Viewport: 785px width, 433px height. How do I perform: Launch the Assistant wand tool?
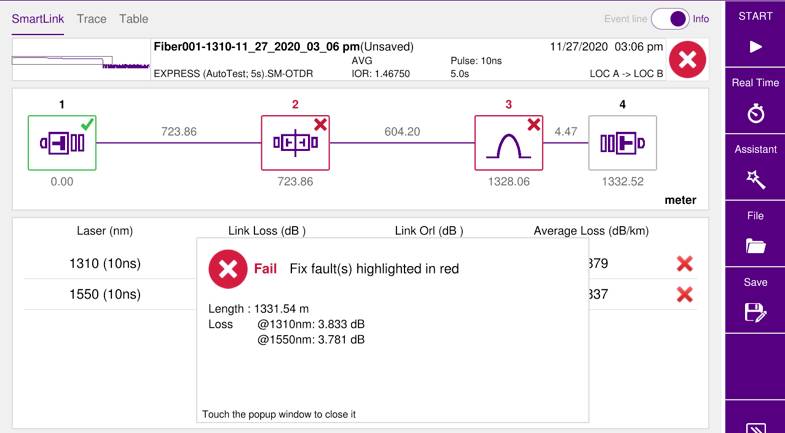pyautogui.click(x=755, y=169)
